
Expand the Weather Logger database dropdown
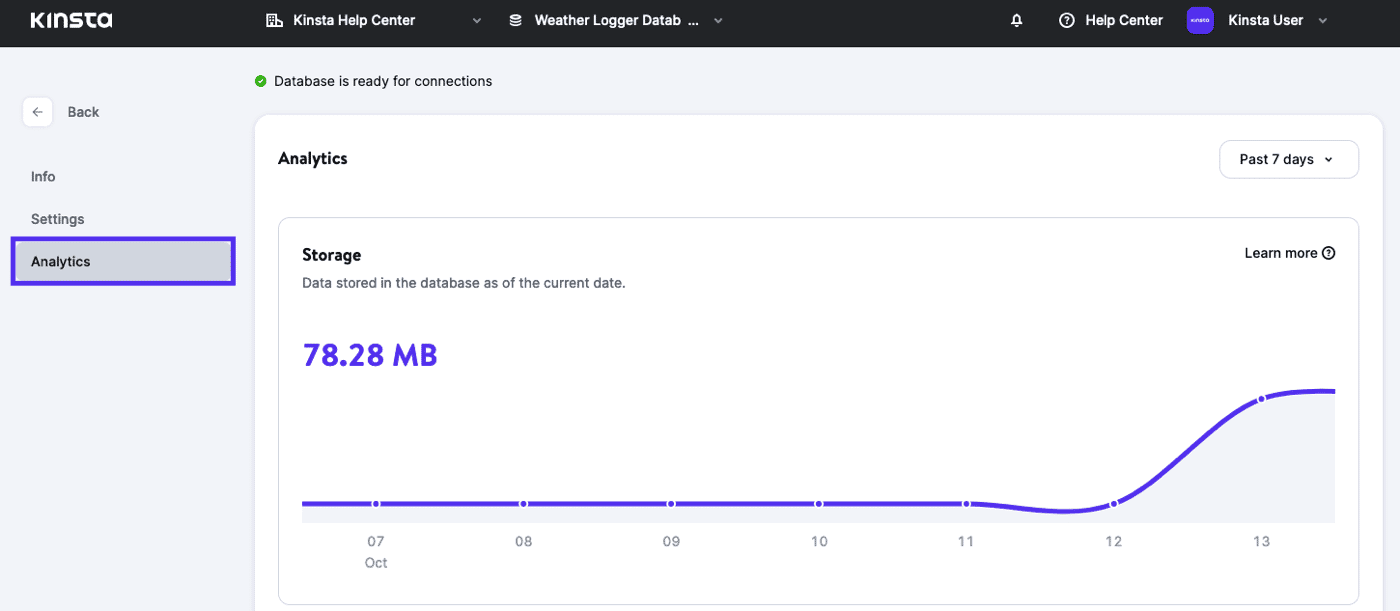(x=718, y=20)
